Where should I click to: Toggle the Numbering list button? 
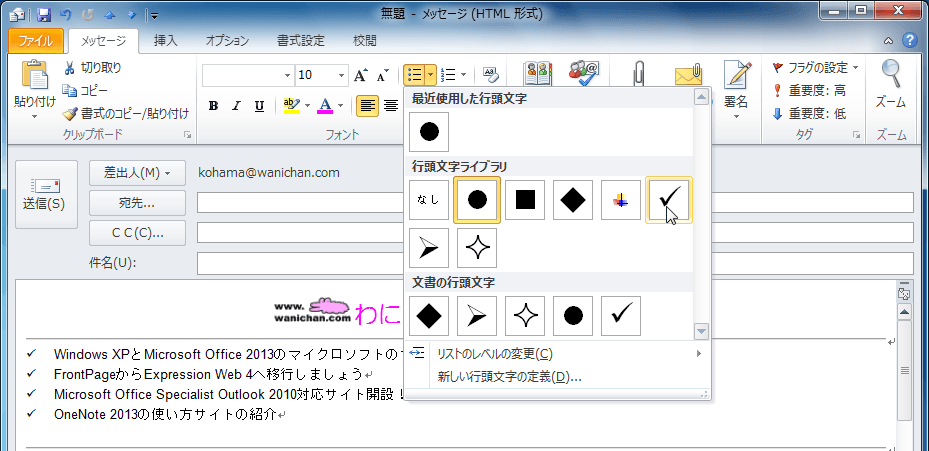pyautogui.click(x=449, y=75)
